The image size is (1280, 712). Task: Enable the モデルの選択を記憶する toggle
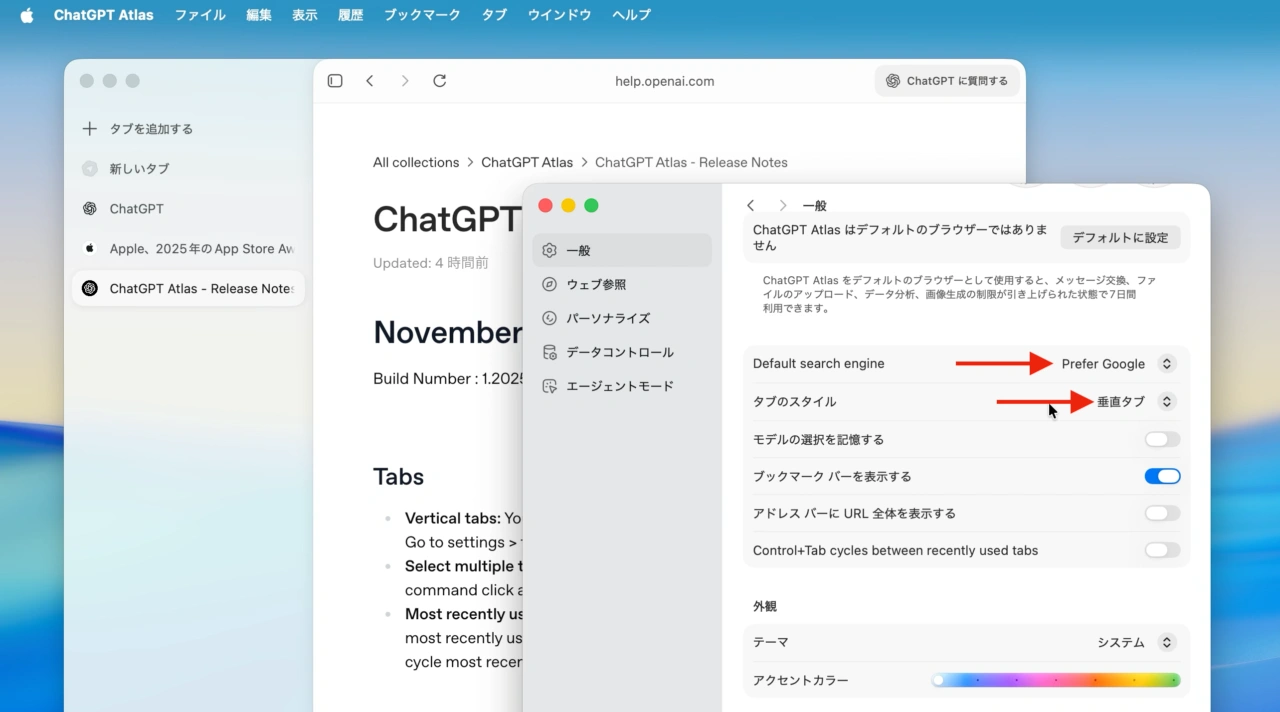1161,438
